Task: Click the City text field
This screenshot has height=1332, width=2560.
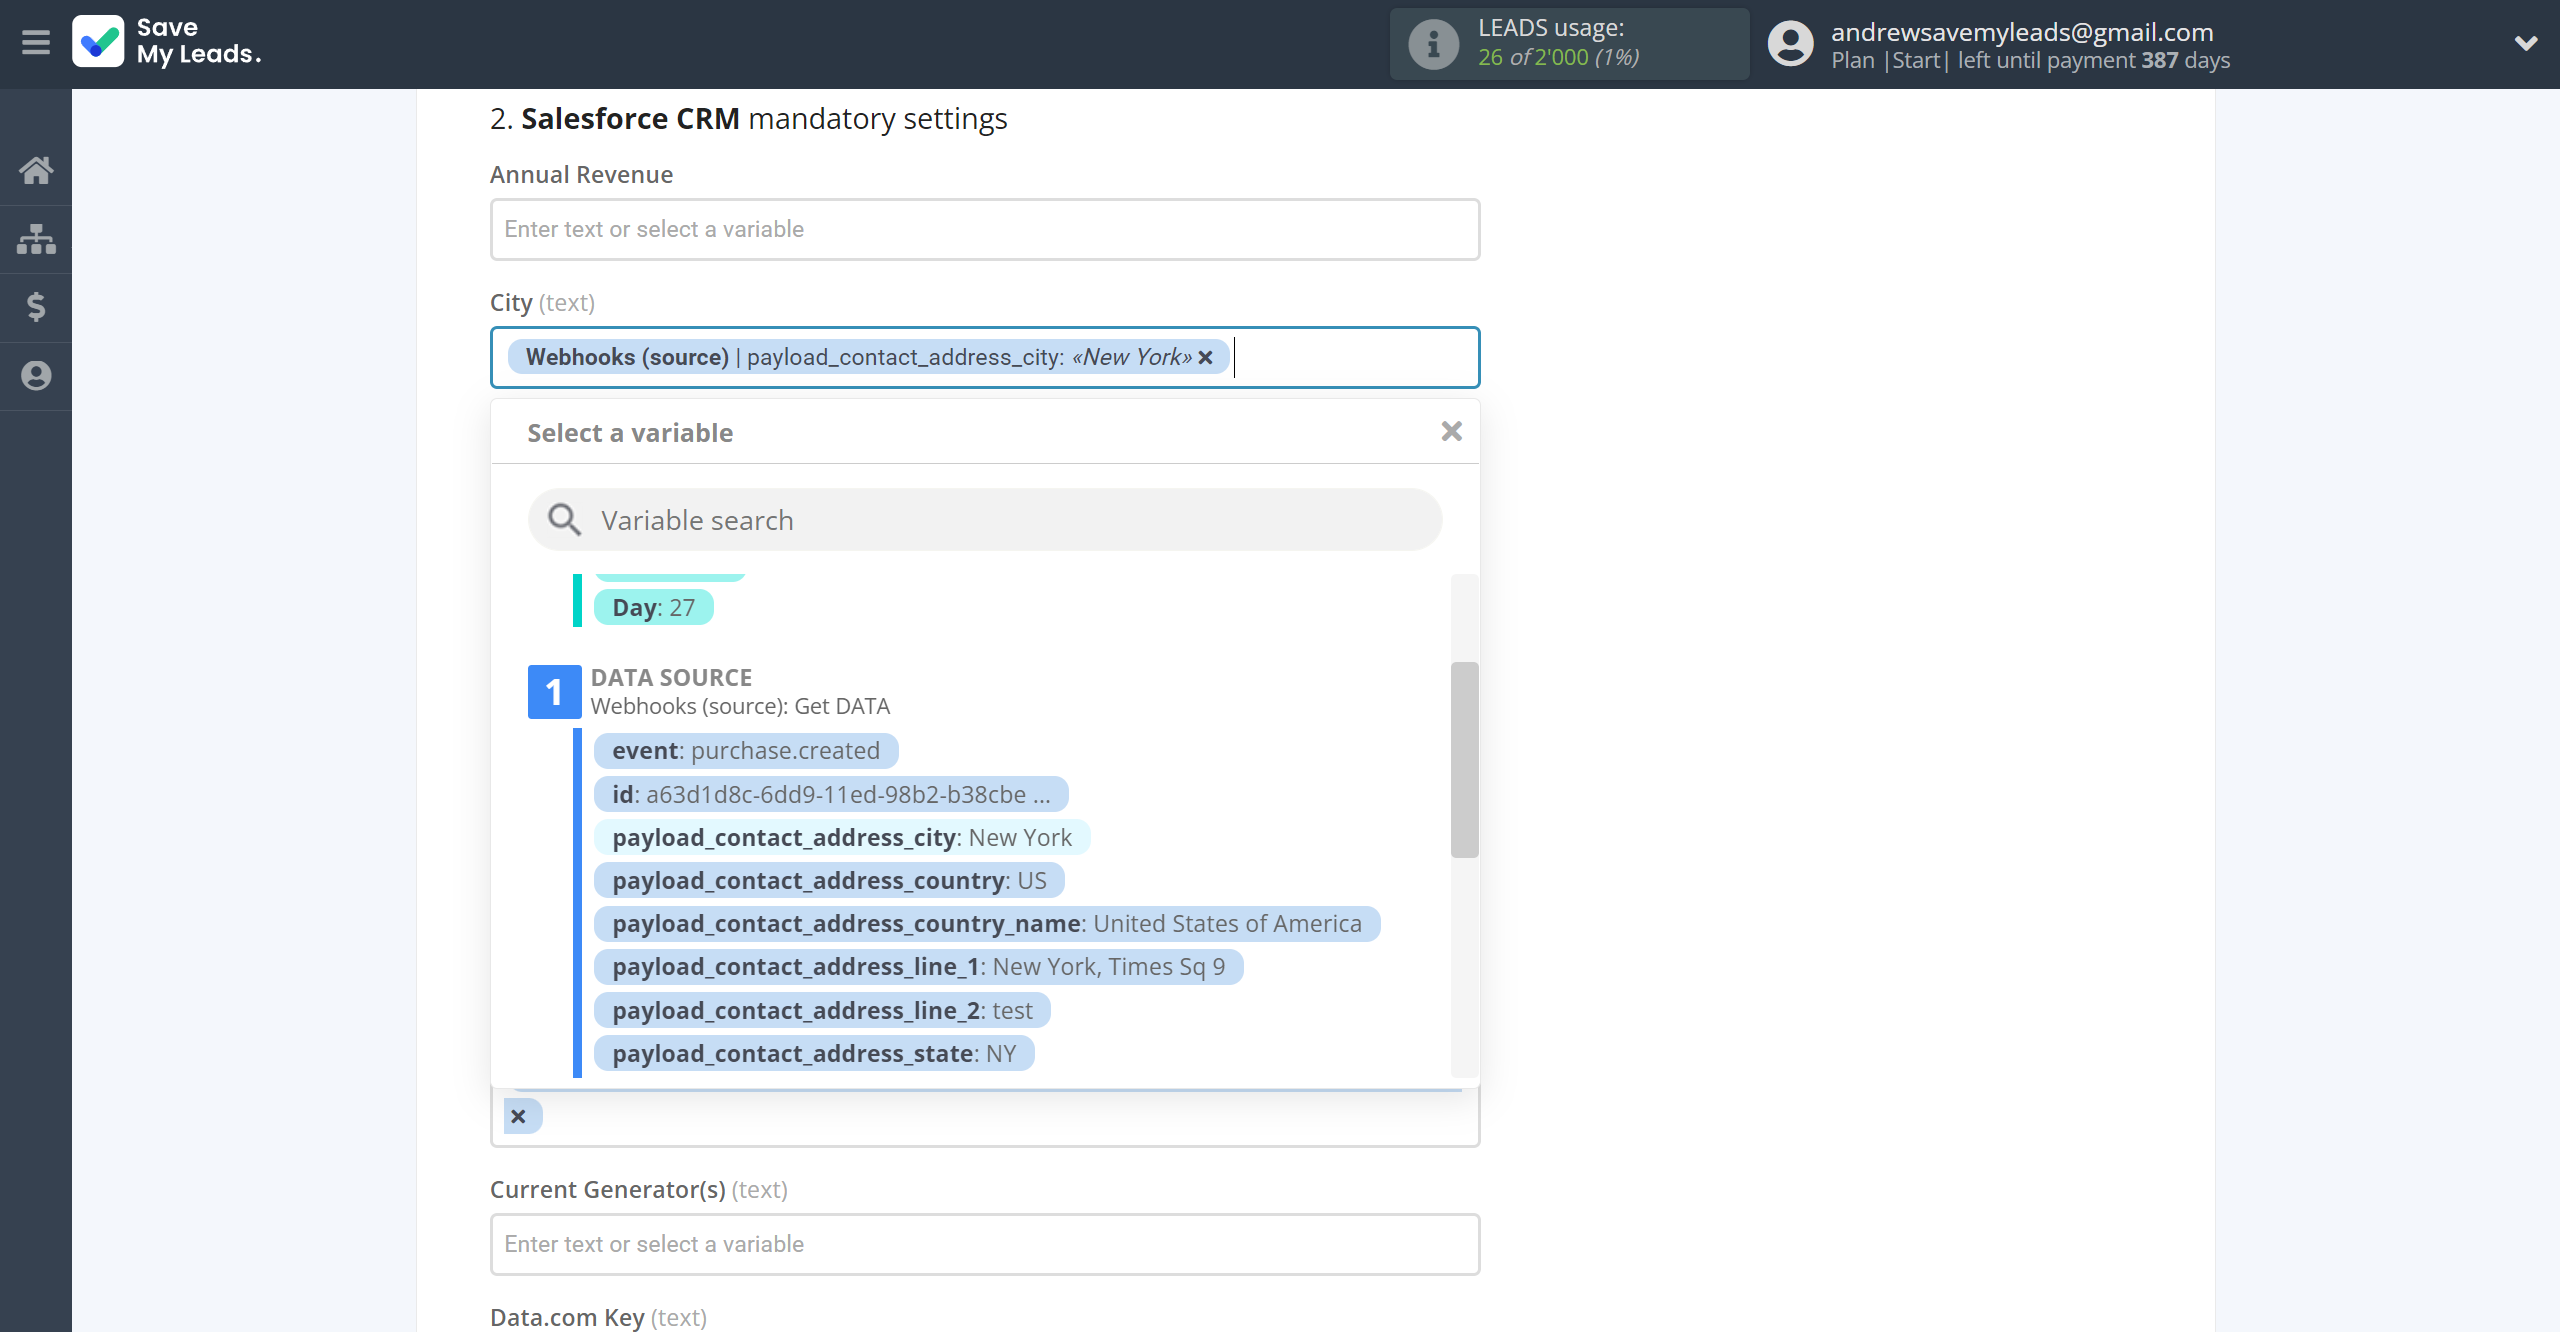Action: 984,357
